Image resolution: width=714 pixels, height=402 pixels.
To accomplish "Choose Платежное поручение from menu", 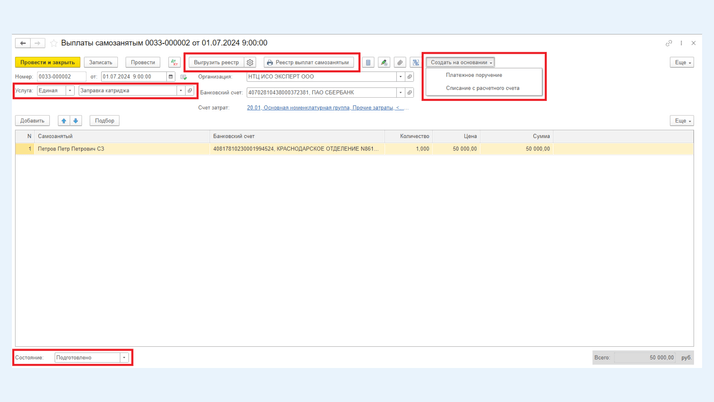I will pyautogui.click(x=474, y=75).
